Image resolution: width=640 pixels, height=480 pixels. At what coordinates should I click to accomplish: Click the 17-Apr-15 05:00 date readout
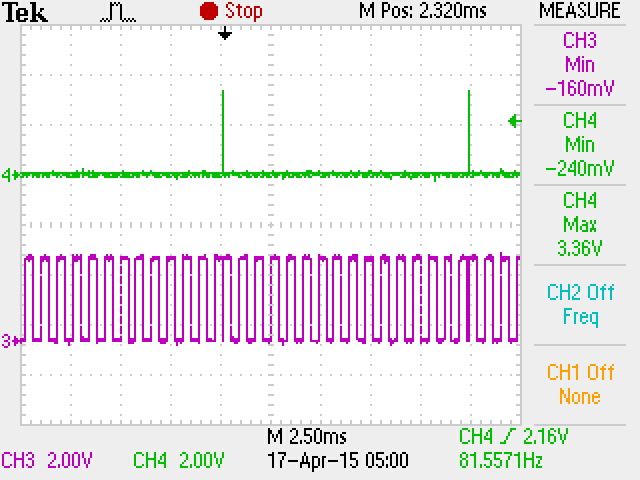point(338,460)
